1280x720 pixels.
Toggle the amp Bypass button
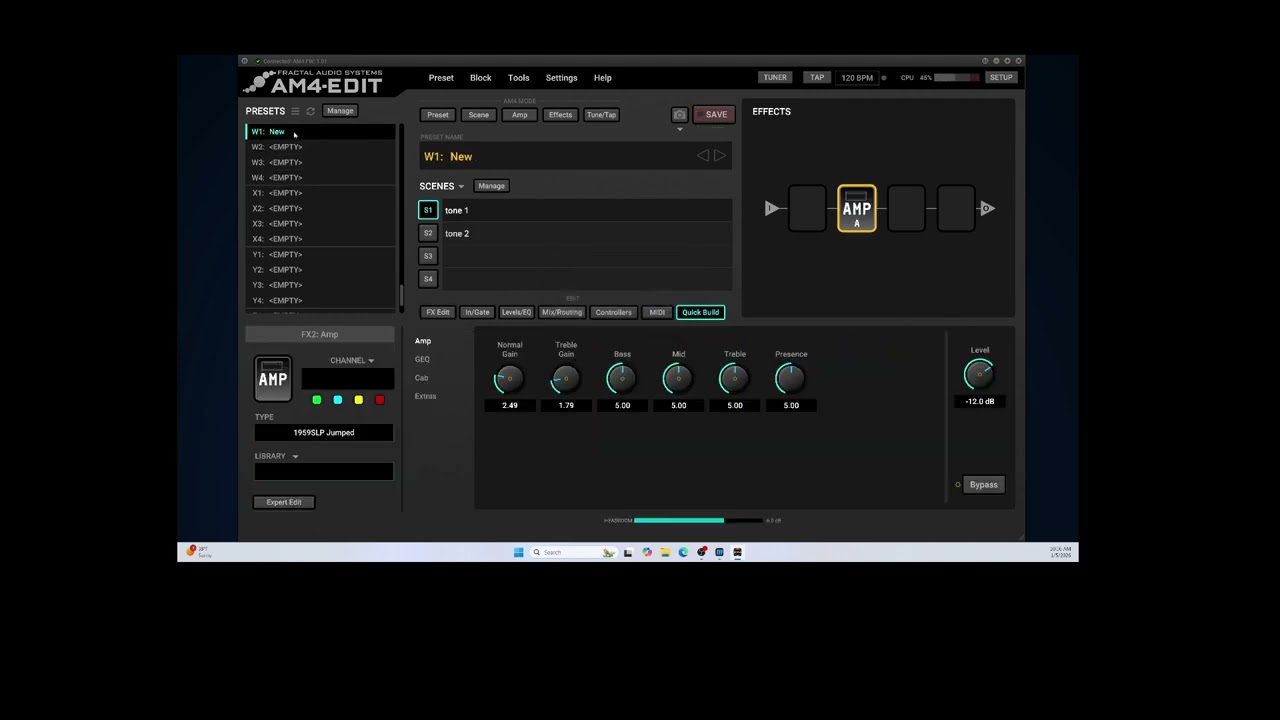click(x=984, y=485)
